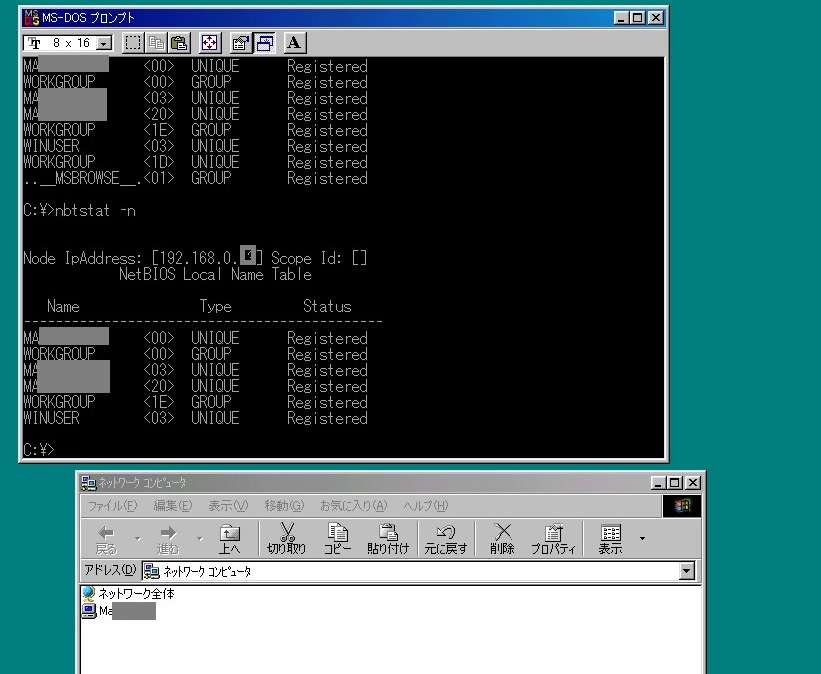
Task: Switch MS-DOS prompt to full screen
Action: [210, 43]
